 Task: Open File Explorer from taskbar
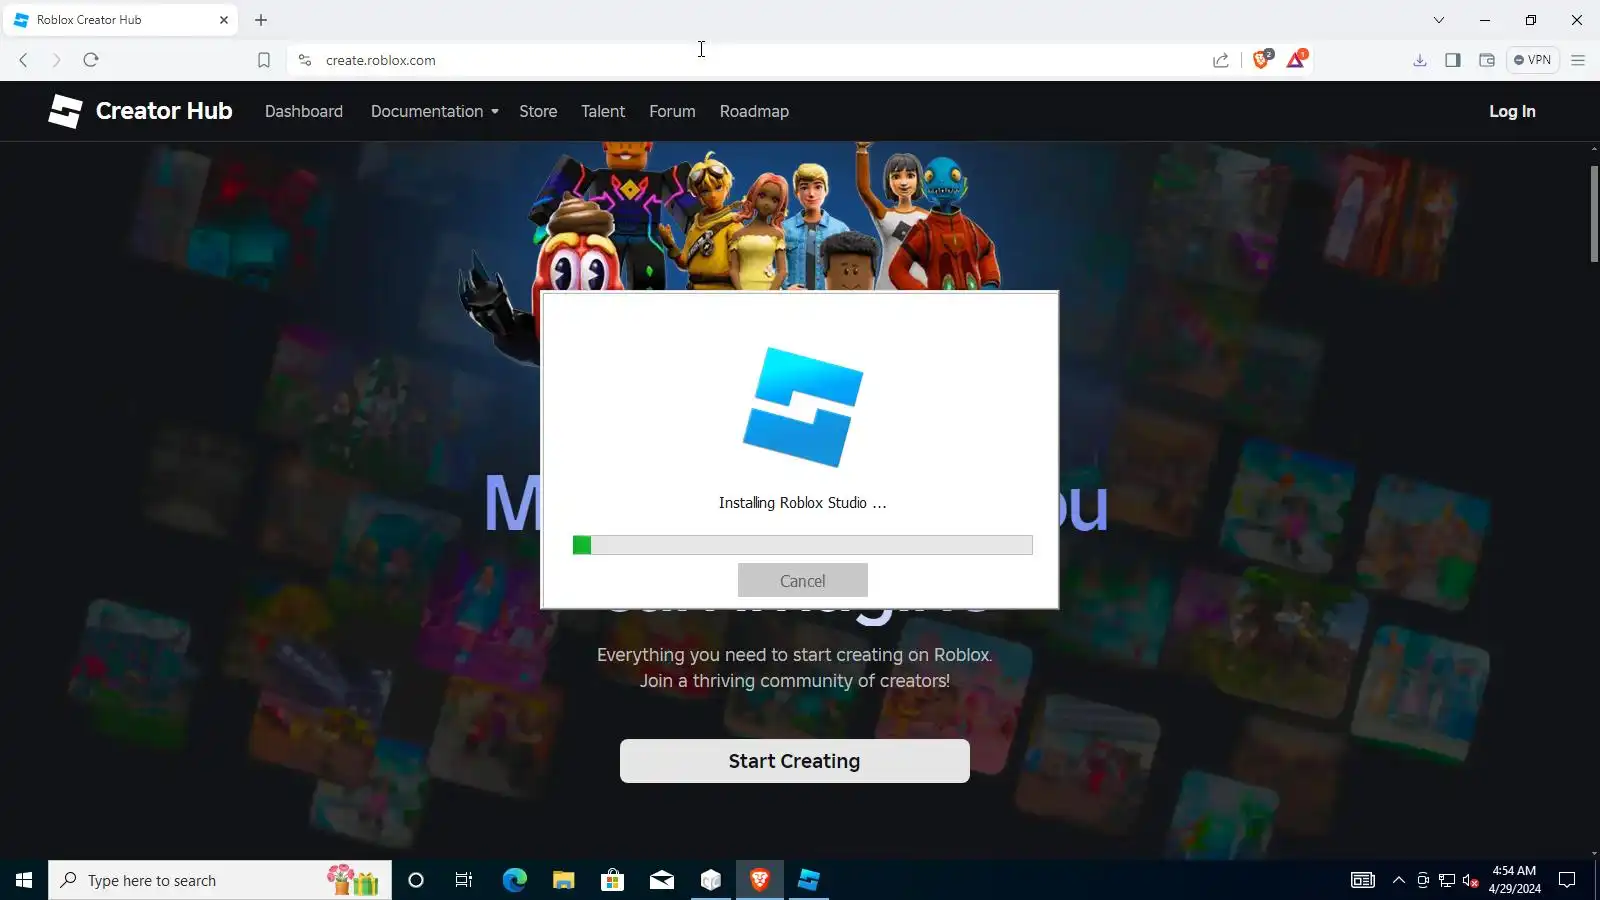coord(563,880)
